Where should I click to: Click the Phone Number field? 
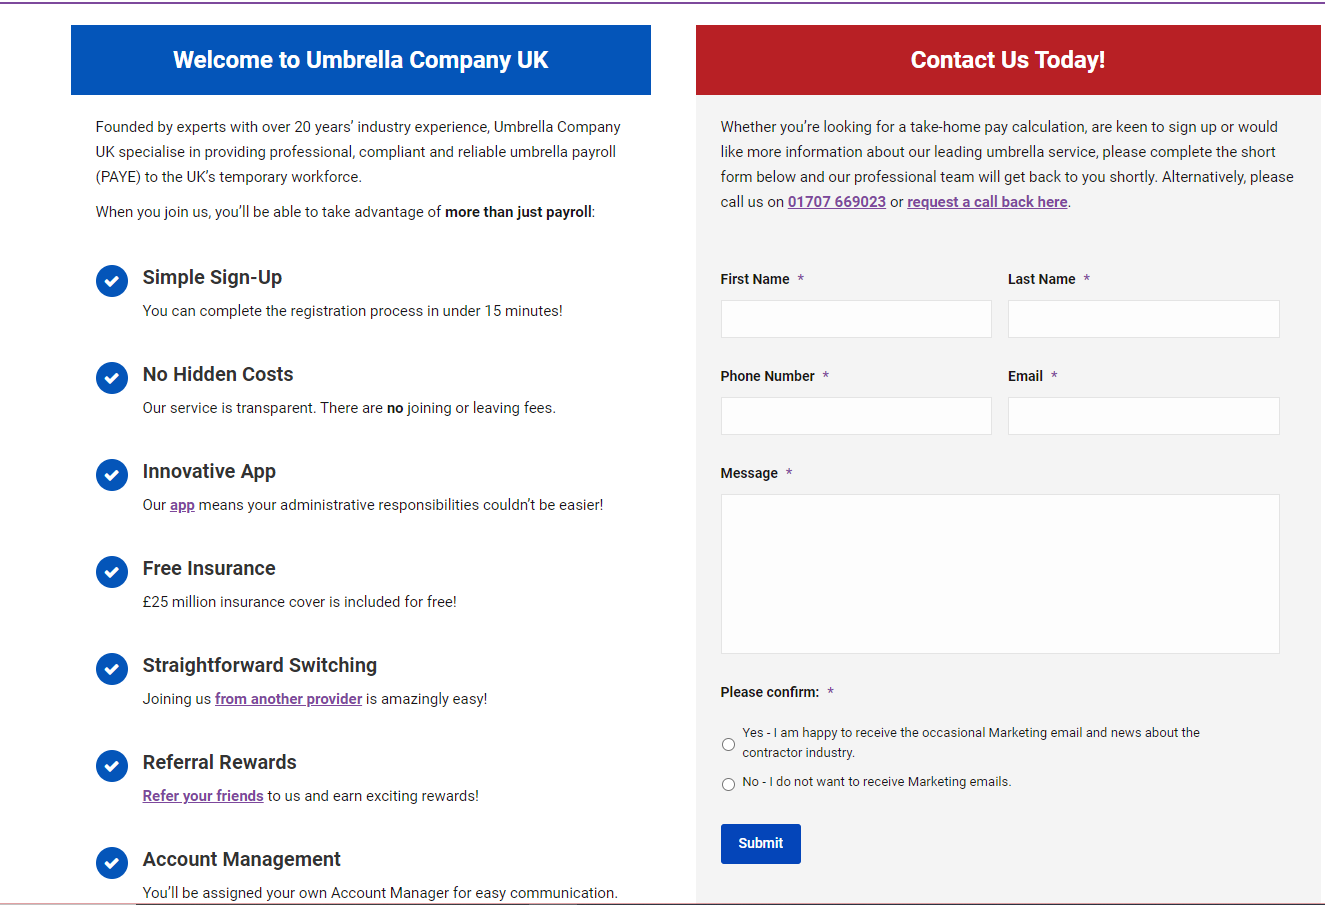point(855,415)
